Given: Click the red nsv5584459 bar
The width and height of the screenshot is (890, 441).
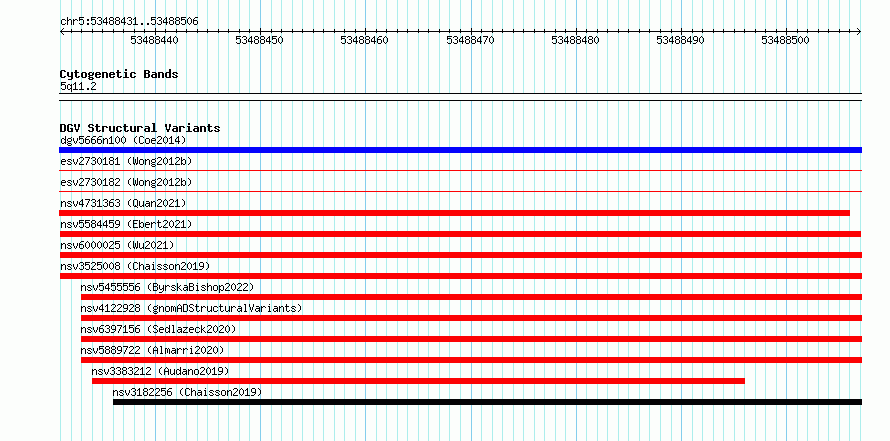Looking at the screenshot, I should [460, 234].
